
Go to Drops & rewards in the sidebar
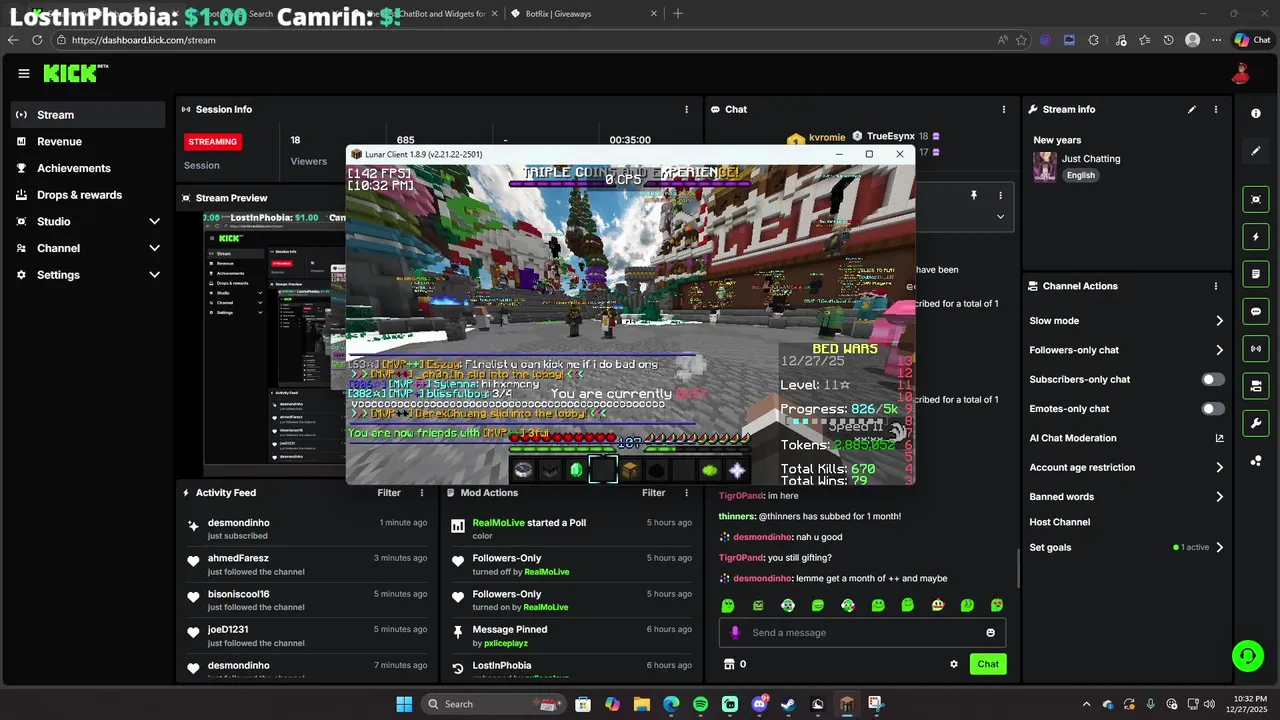click(x=88, y=195)
